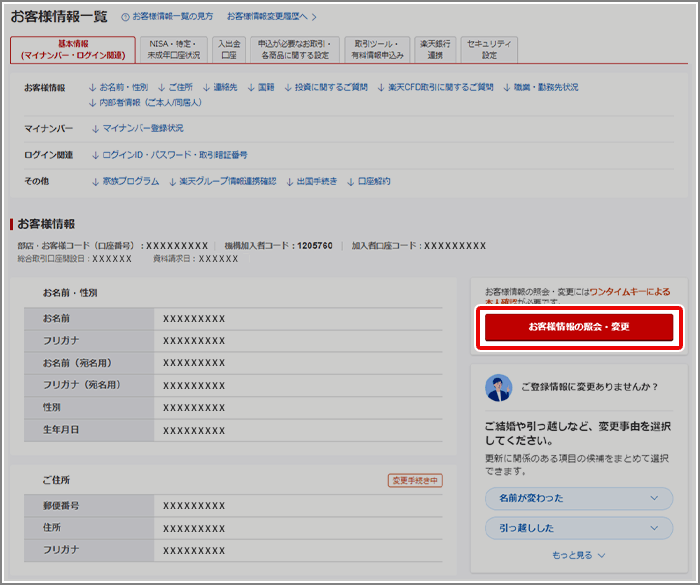Go to the セキュリティ設定 tab
This screenshot has width=700, height=585.
click(x=489, y=50)
